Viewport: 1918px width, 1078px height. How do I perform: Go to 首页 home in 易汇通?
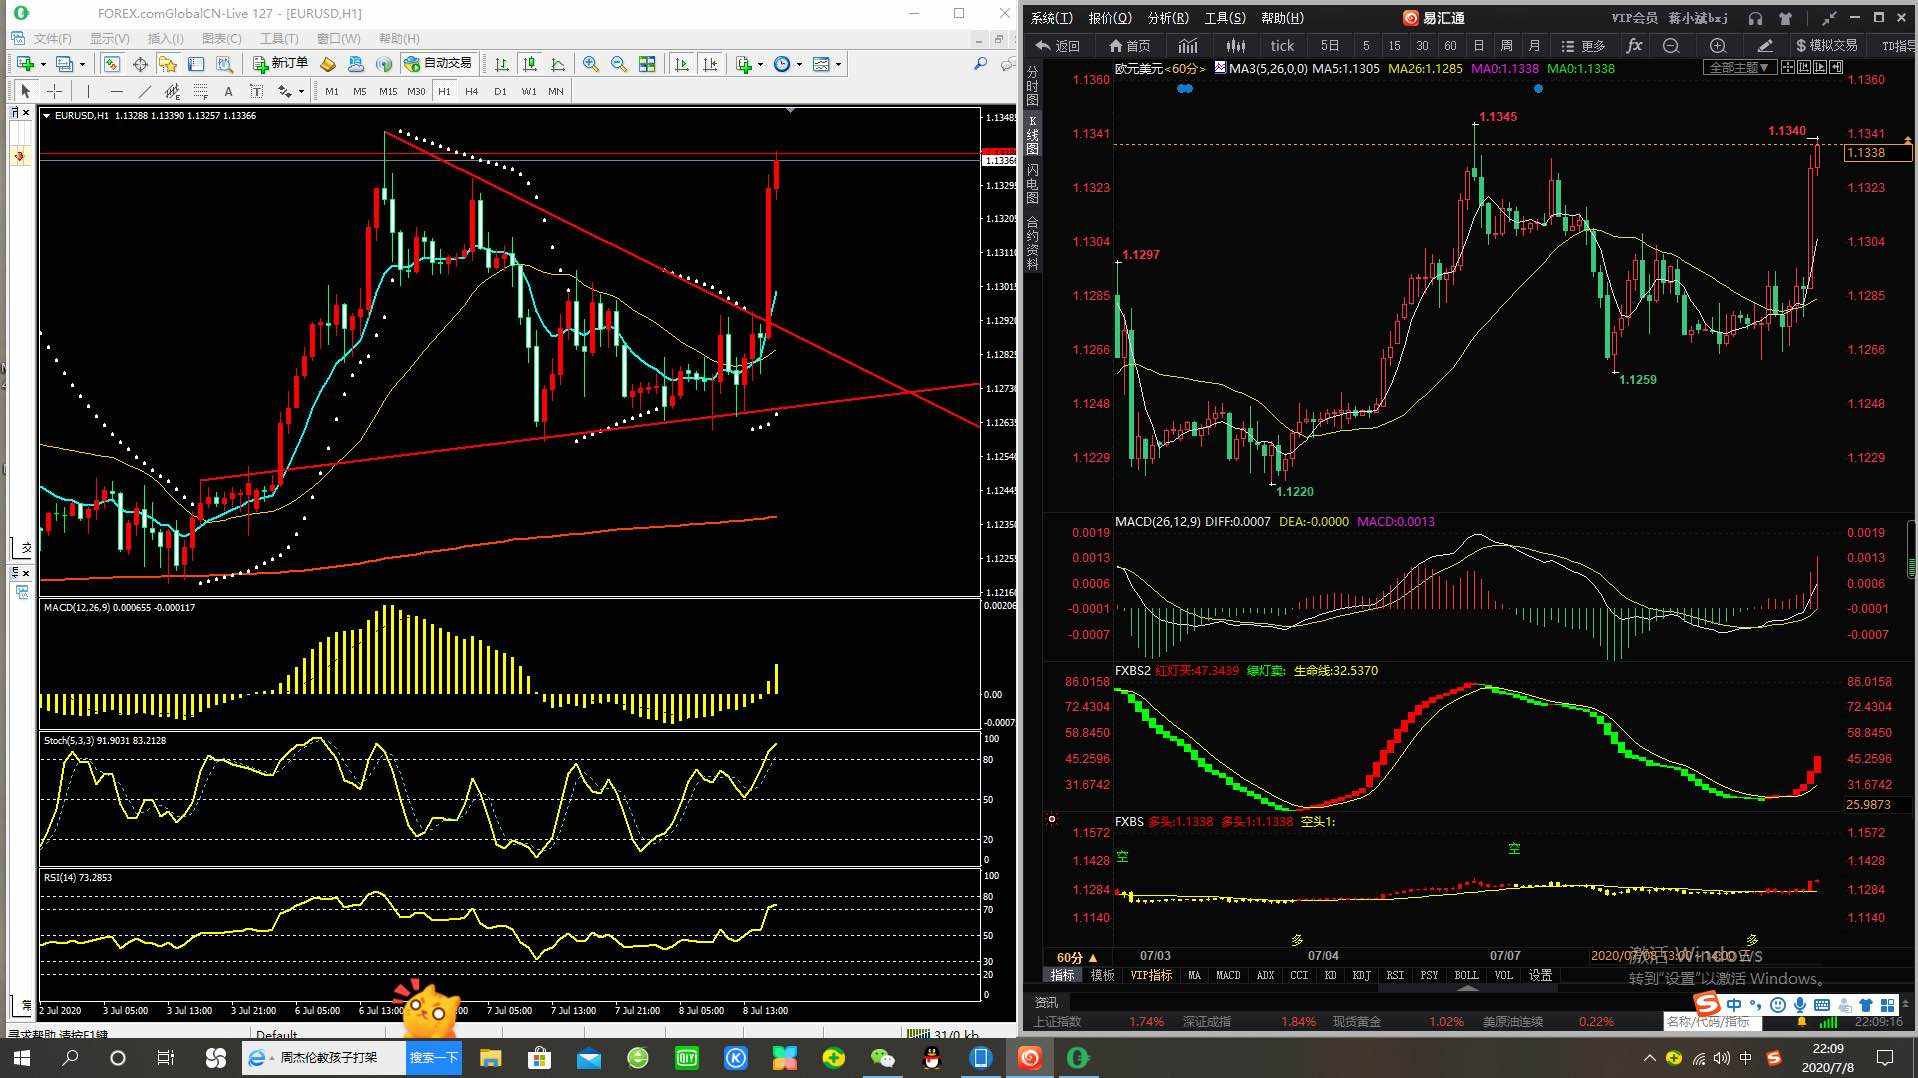click(x=1130, y=46)
